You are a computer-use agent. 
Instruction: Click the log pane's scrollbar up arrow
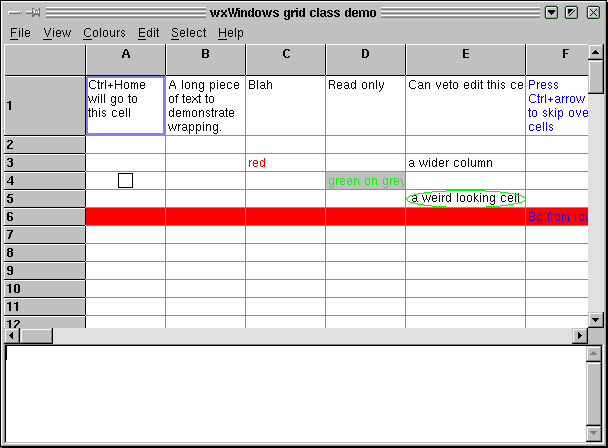click(x=594, y=354)
